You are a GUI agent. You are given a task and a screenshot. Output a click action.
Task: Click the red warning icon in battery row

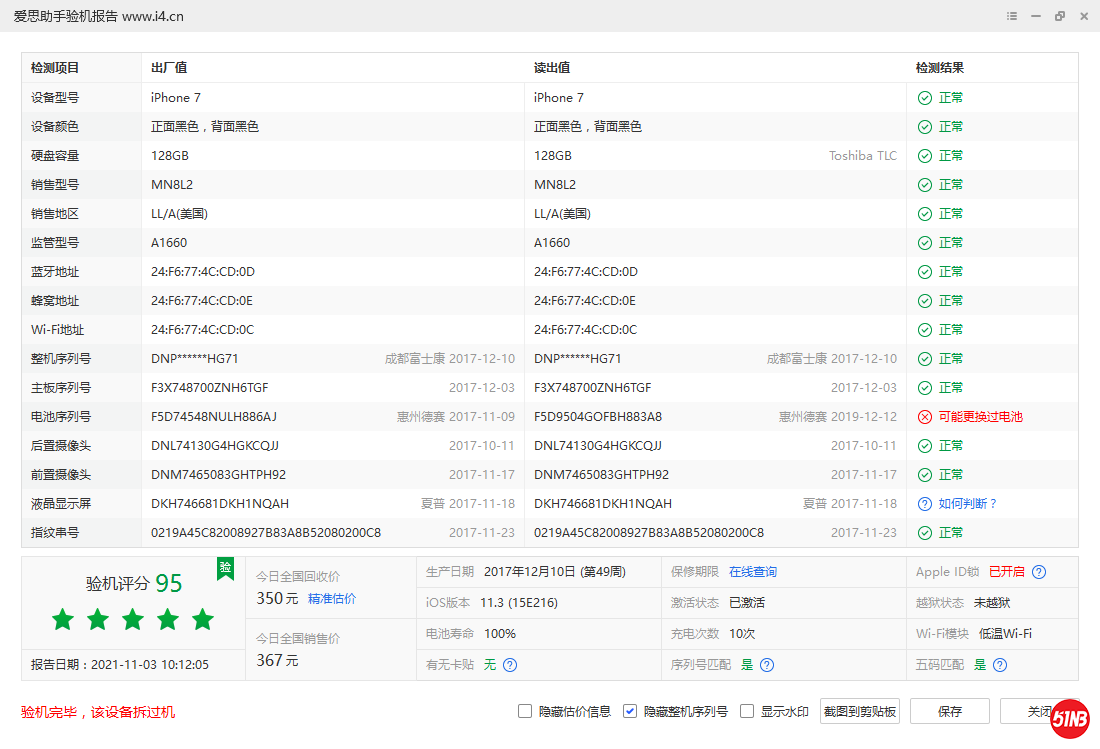[x=925, y=417]
